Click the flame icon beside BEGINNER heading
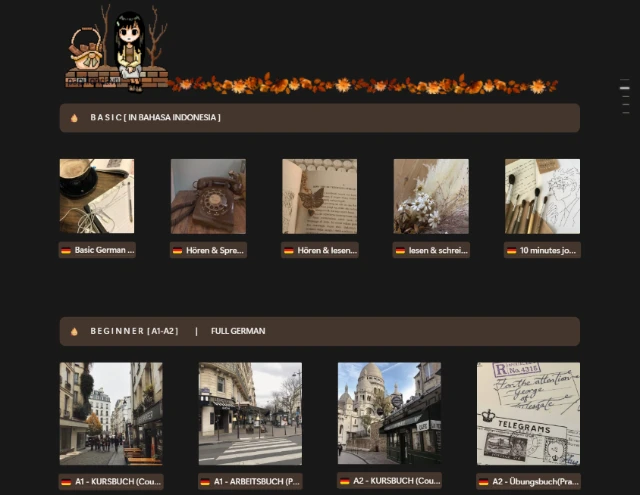The height and width of the screenshot is (495, 640). pos(74,331)
